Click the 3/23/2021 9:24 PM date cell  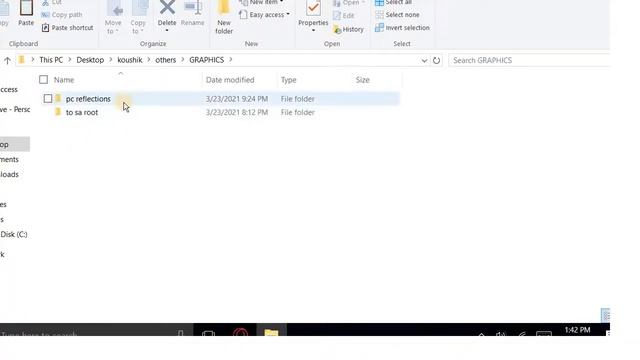(x=237, y=99)
